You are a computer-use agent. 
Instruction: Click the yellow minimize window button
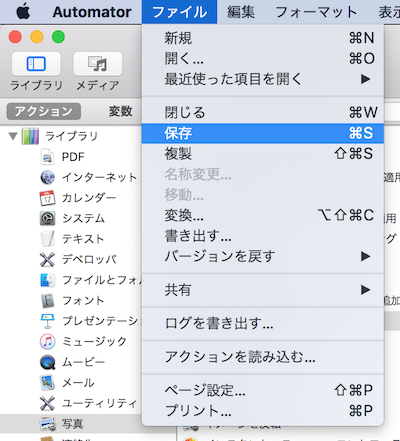click(37, 37)
